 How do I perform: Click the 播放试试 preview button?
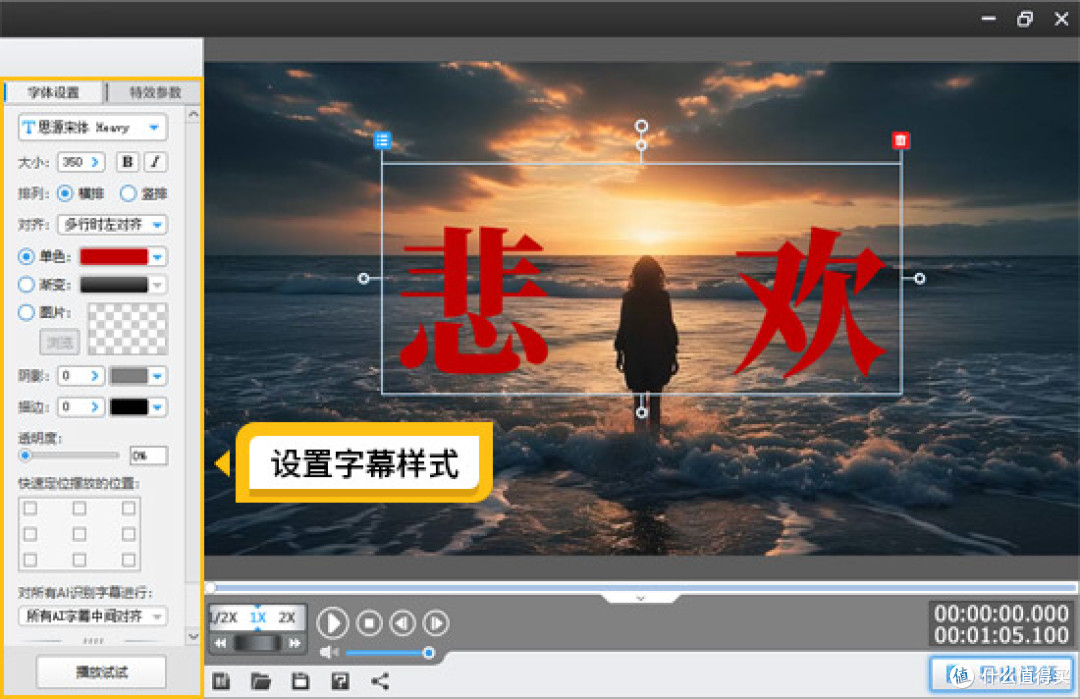pyautogui.click(x=101, y=672)
